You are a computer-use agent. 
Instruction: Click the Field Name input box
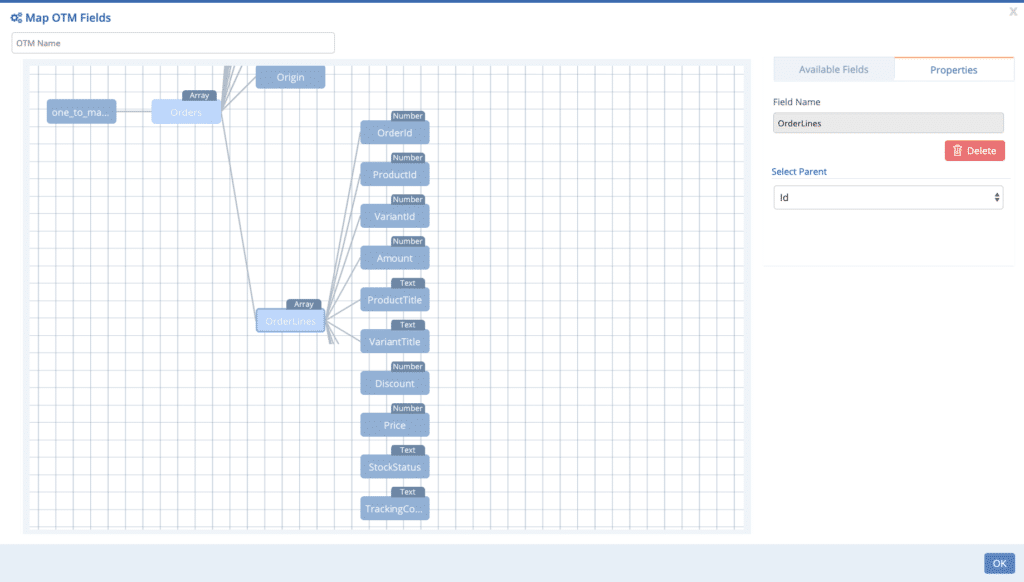tap(888, 123)
